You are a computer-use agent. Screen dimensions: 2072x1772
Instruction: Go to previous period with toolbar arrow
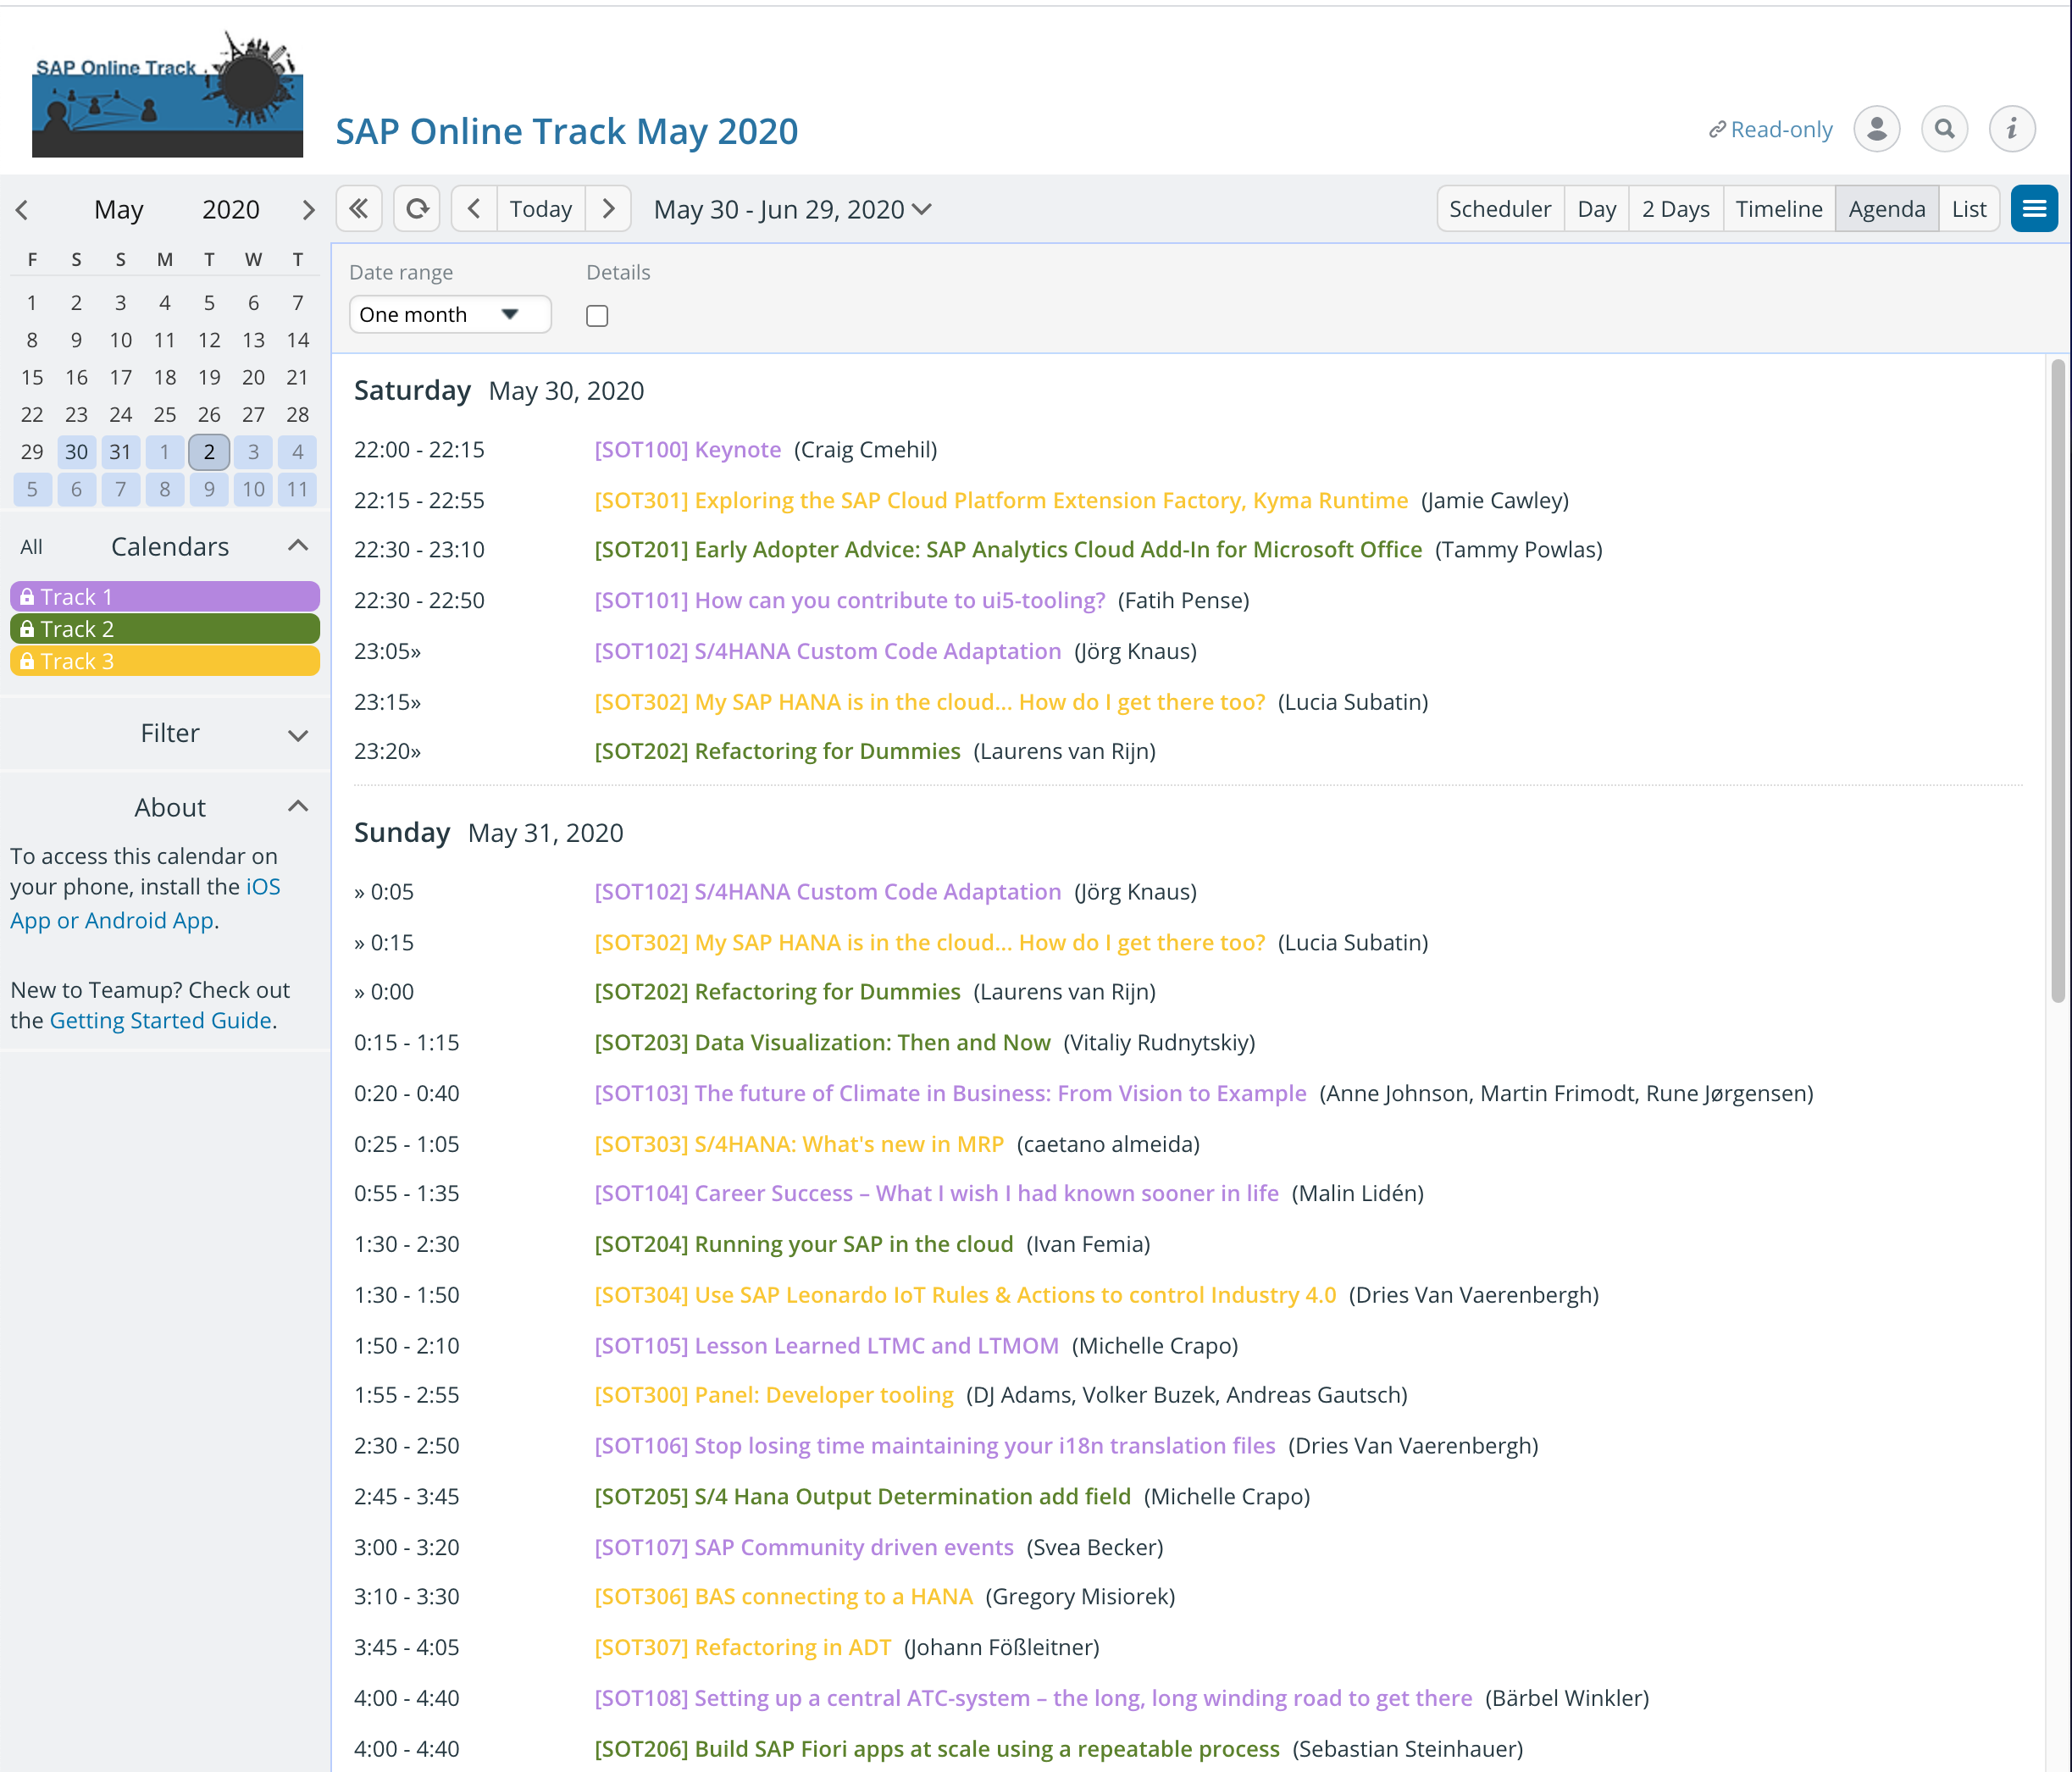pyautogui.click(x=474, y=209)
